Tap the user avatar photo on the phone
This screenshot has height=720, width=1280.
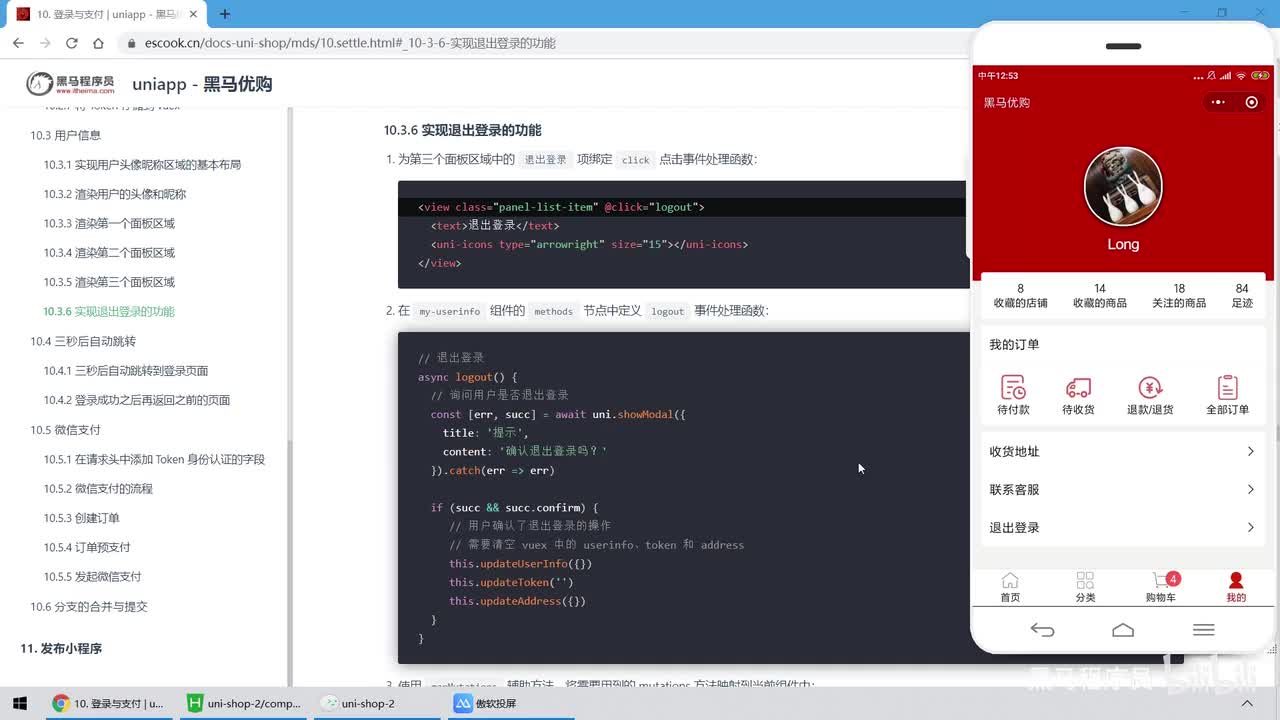point(1123,187)
